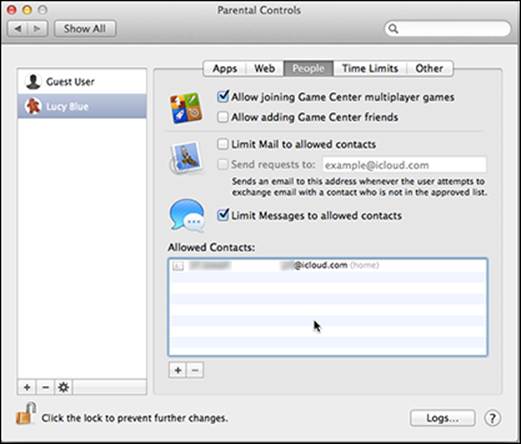This screenshot has height=444, width=521.
Task: Go forward with the right arrow button
Action: pyautogui.click(x=37, y=29)
